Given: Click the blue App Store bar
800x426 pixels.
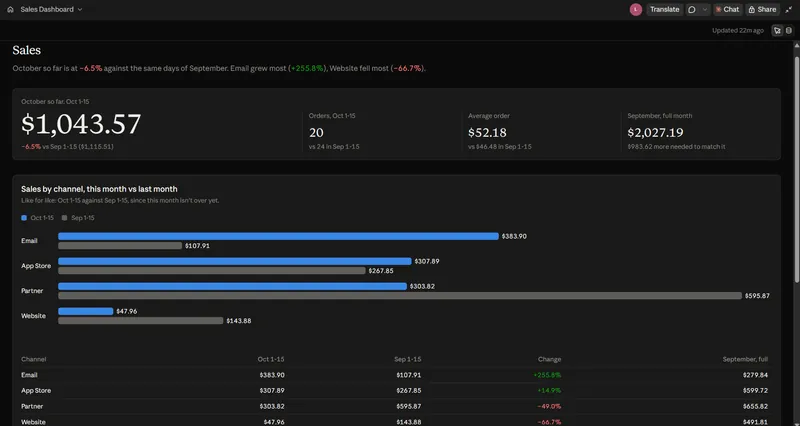Looking at the screenshot, I should coord(235,261).
